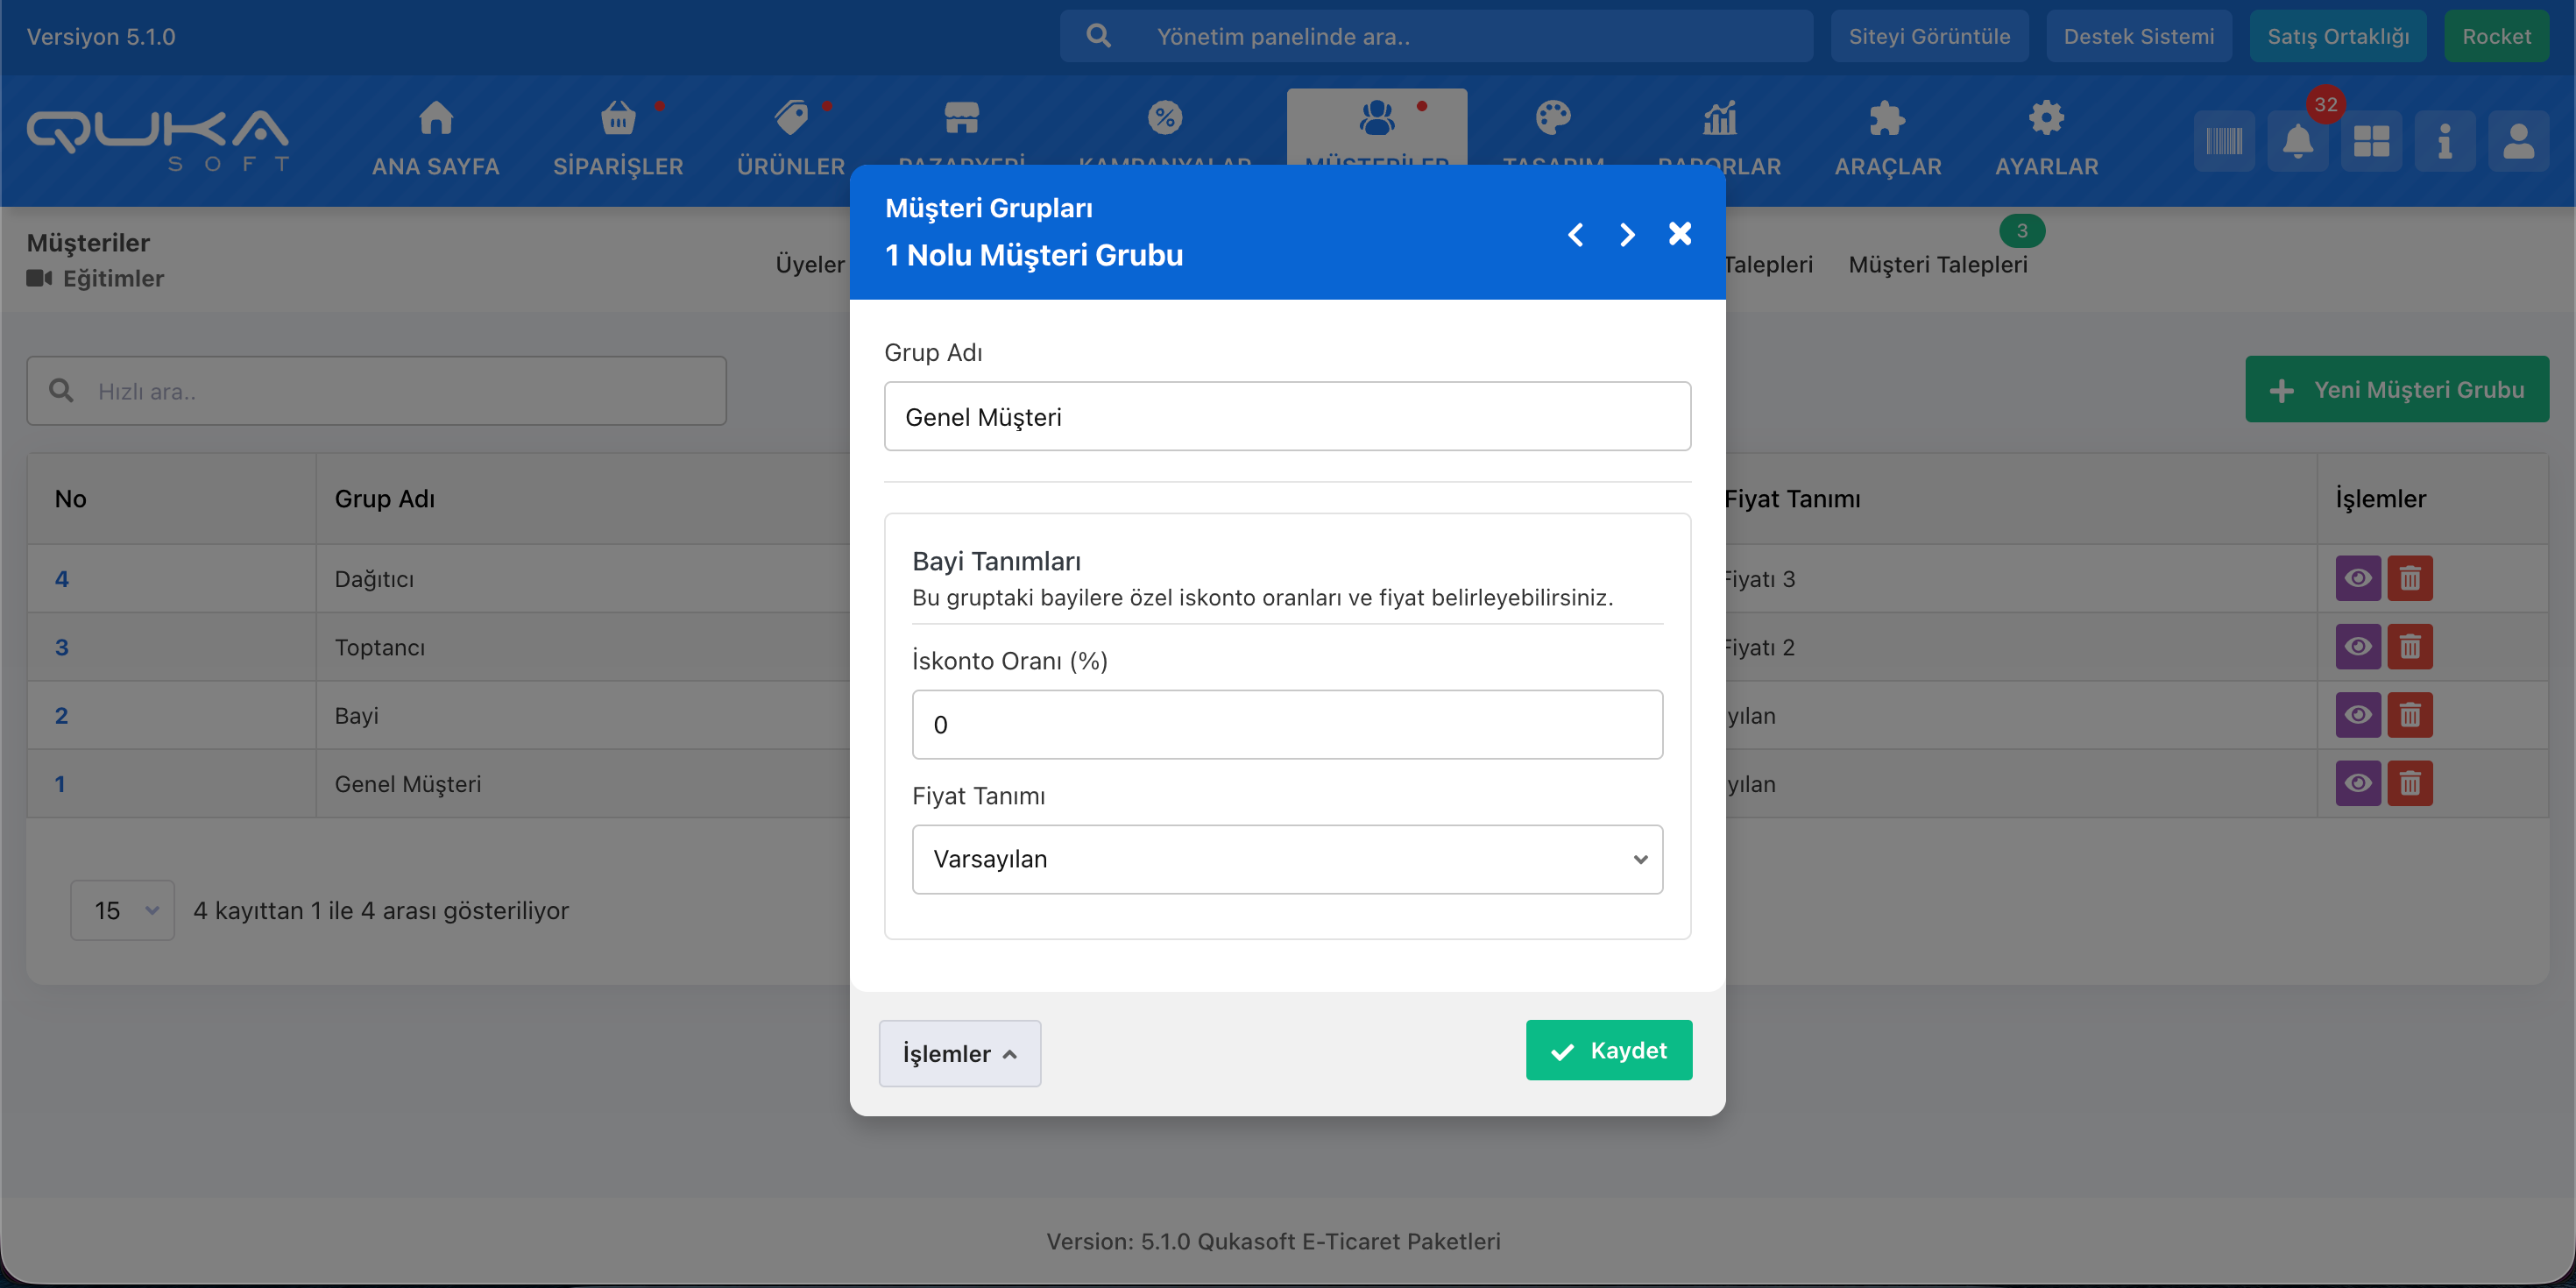Expand the İşlemer menu in dialog
2576x1288 pixels.
point(959,1053)
